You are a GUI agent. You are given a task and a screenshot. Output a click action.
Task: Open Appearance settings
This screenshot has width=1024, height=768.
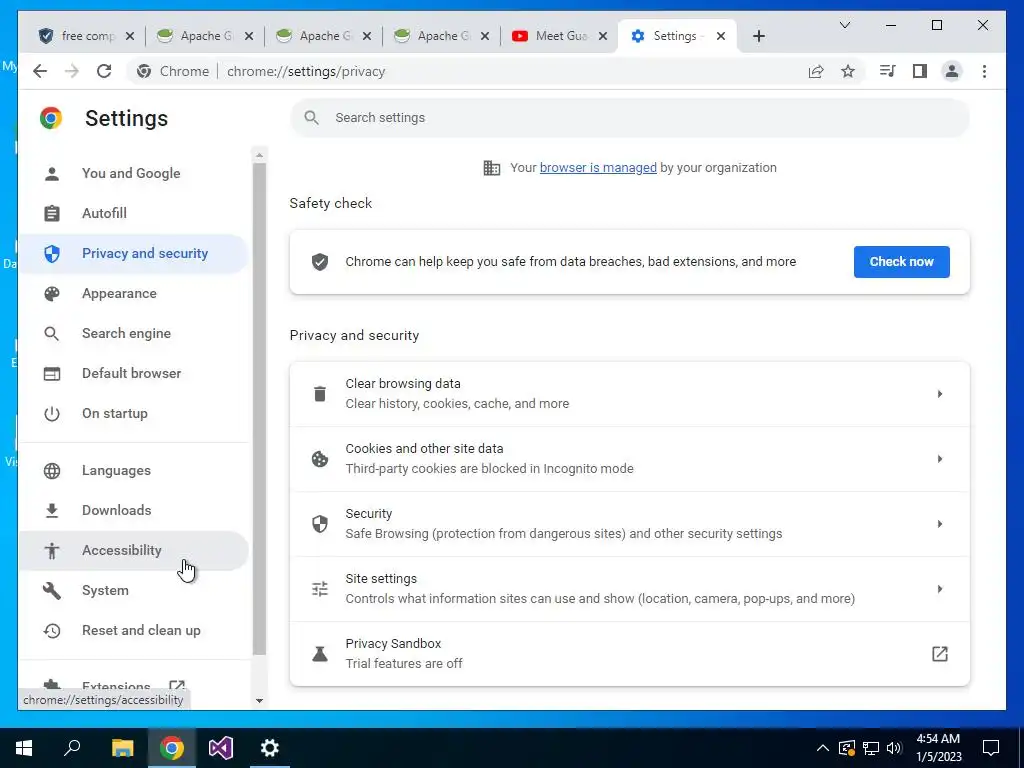[x=133, y=293]
